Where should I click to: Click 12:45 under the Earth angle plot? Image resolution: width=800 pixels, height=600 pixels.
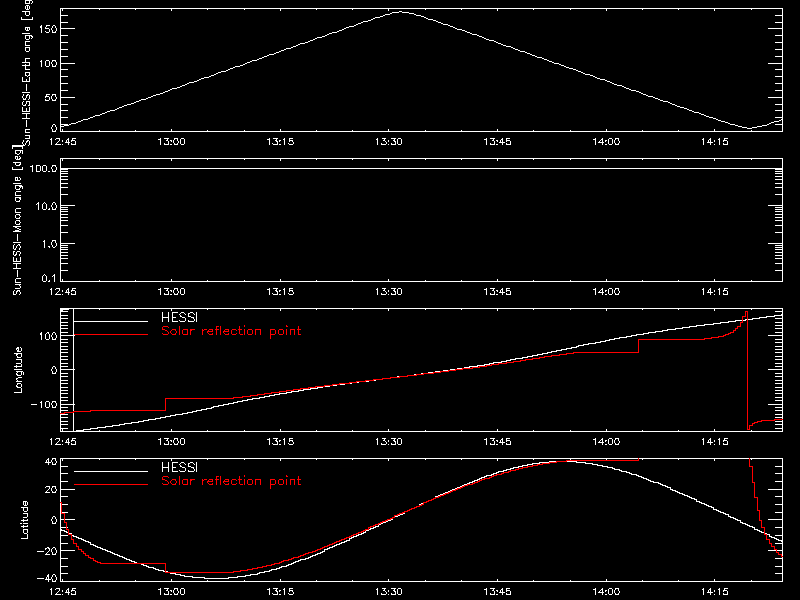pyautogui.click(x=63, y=141)
